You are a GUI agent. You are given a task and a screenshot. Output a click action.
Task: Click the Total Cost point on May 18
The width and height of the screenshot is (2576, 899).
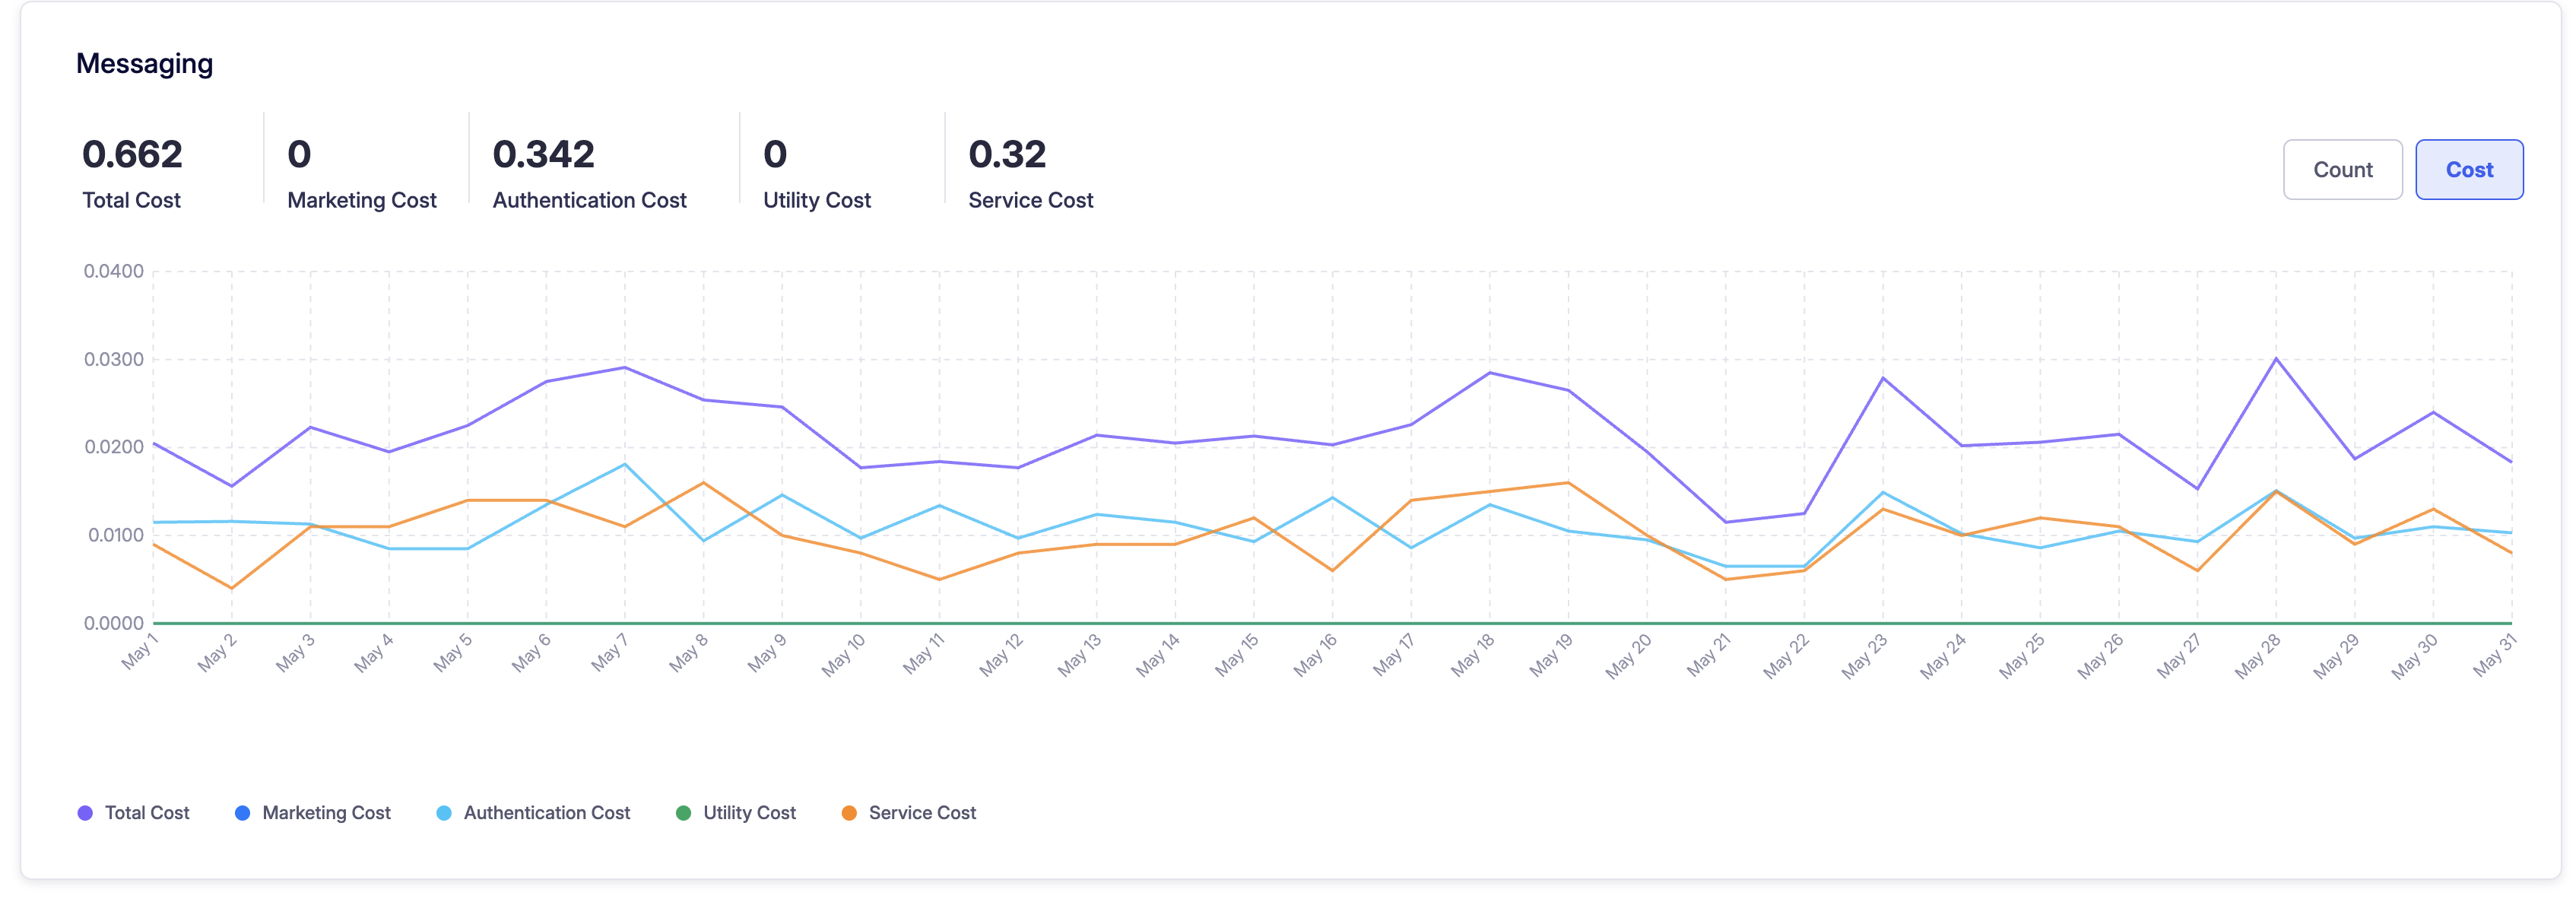coord(1490,373)
